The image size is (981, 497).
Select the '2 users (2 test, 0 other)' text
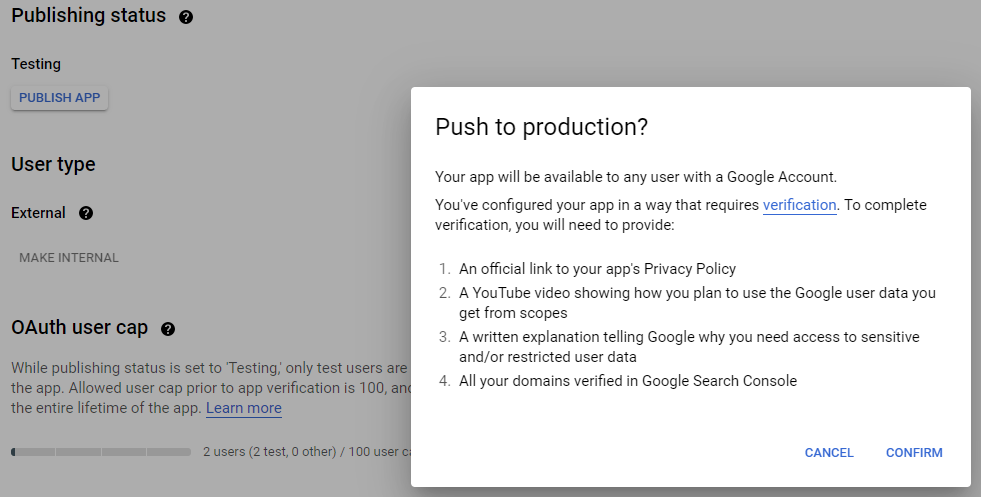[x=270, y=451]
